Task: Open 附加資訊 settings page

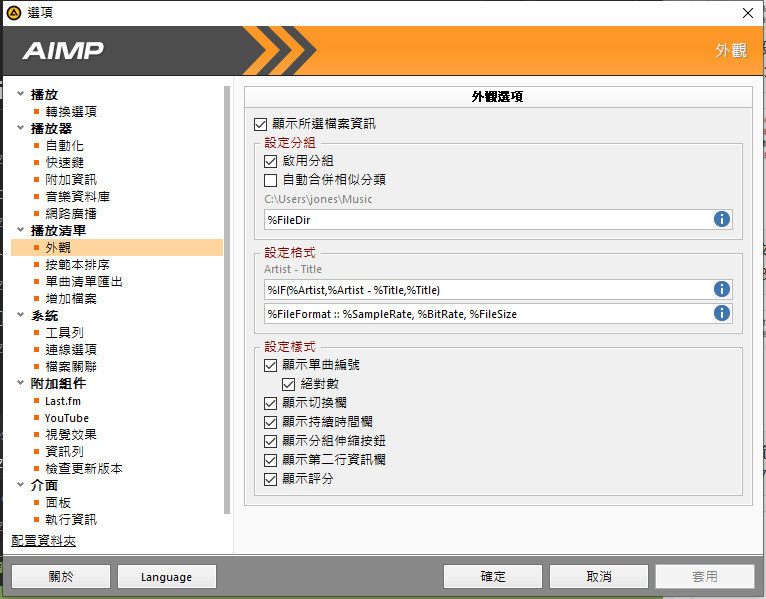Action: (x=71, y=179)
